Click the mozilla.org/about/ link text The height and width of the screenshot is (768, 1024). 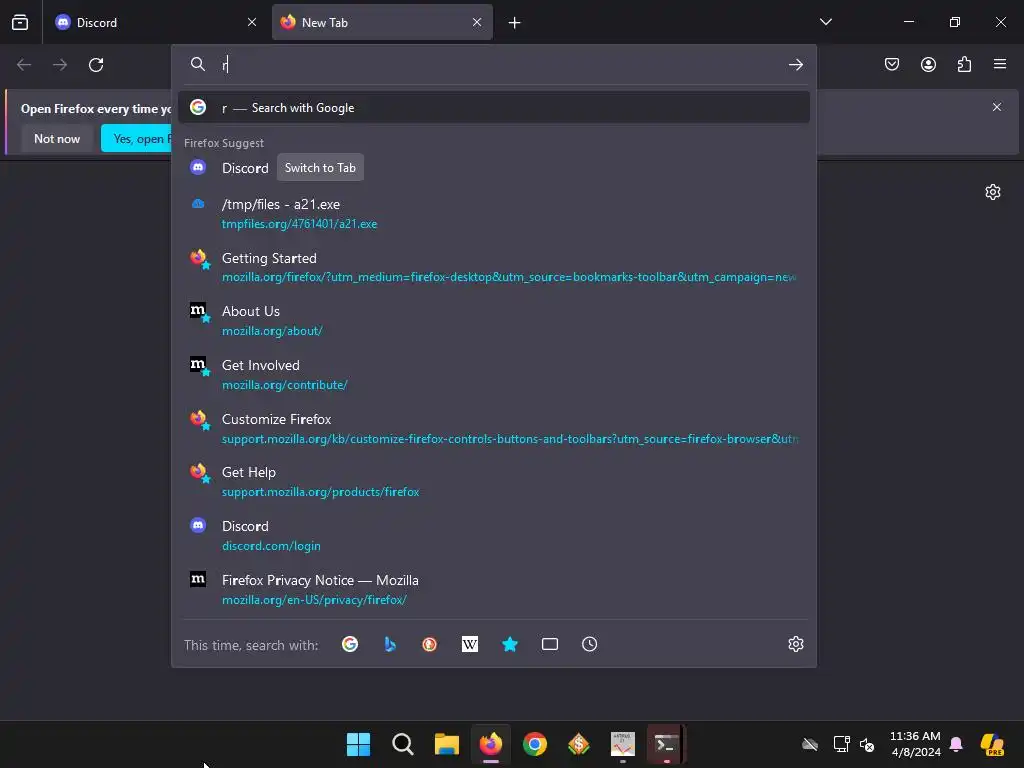272,331
